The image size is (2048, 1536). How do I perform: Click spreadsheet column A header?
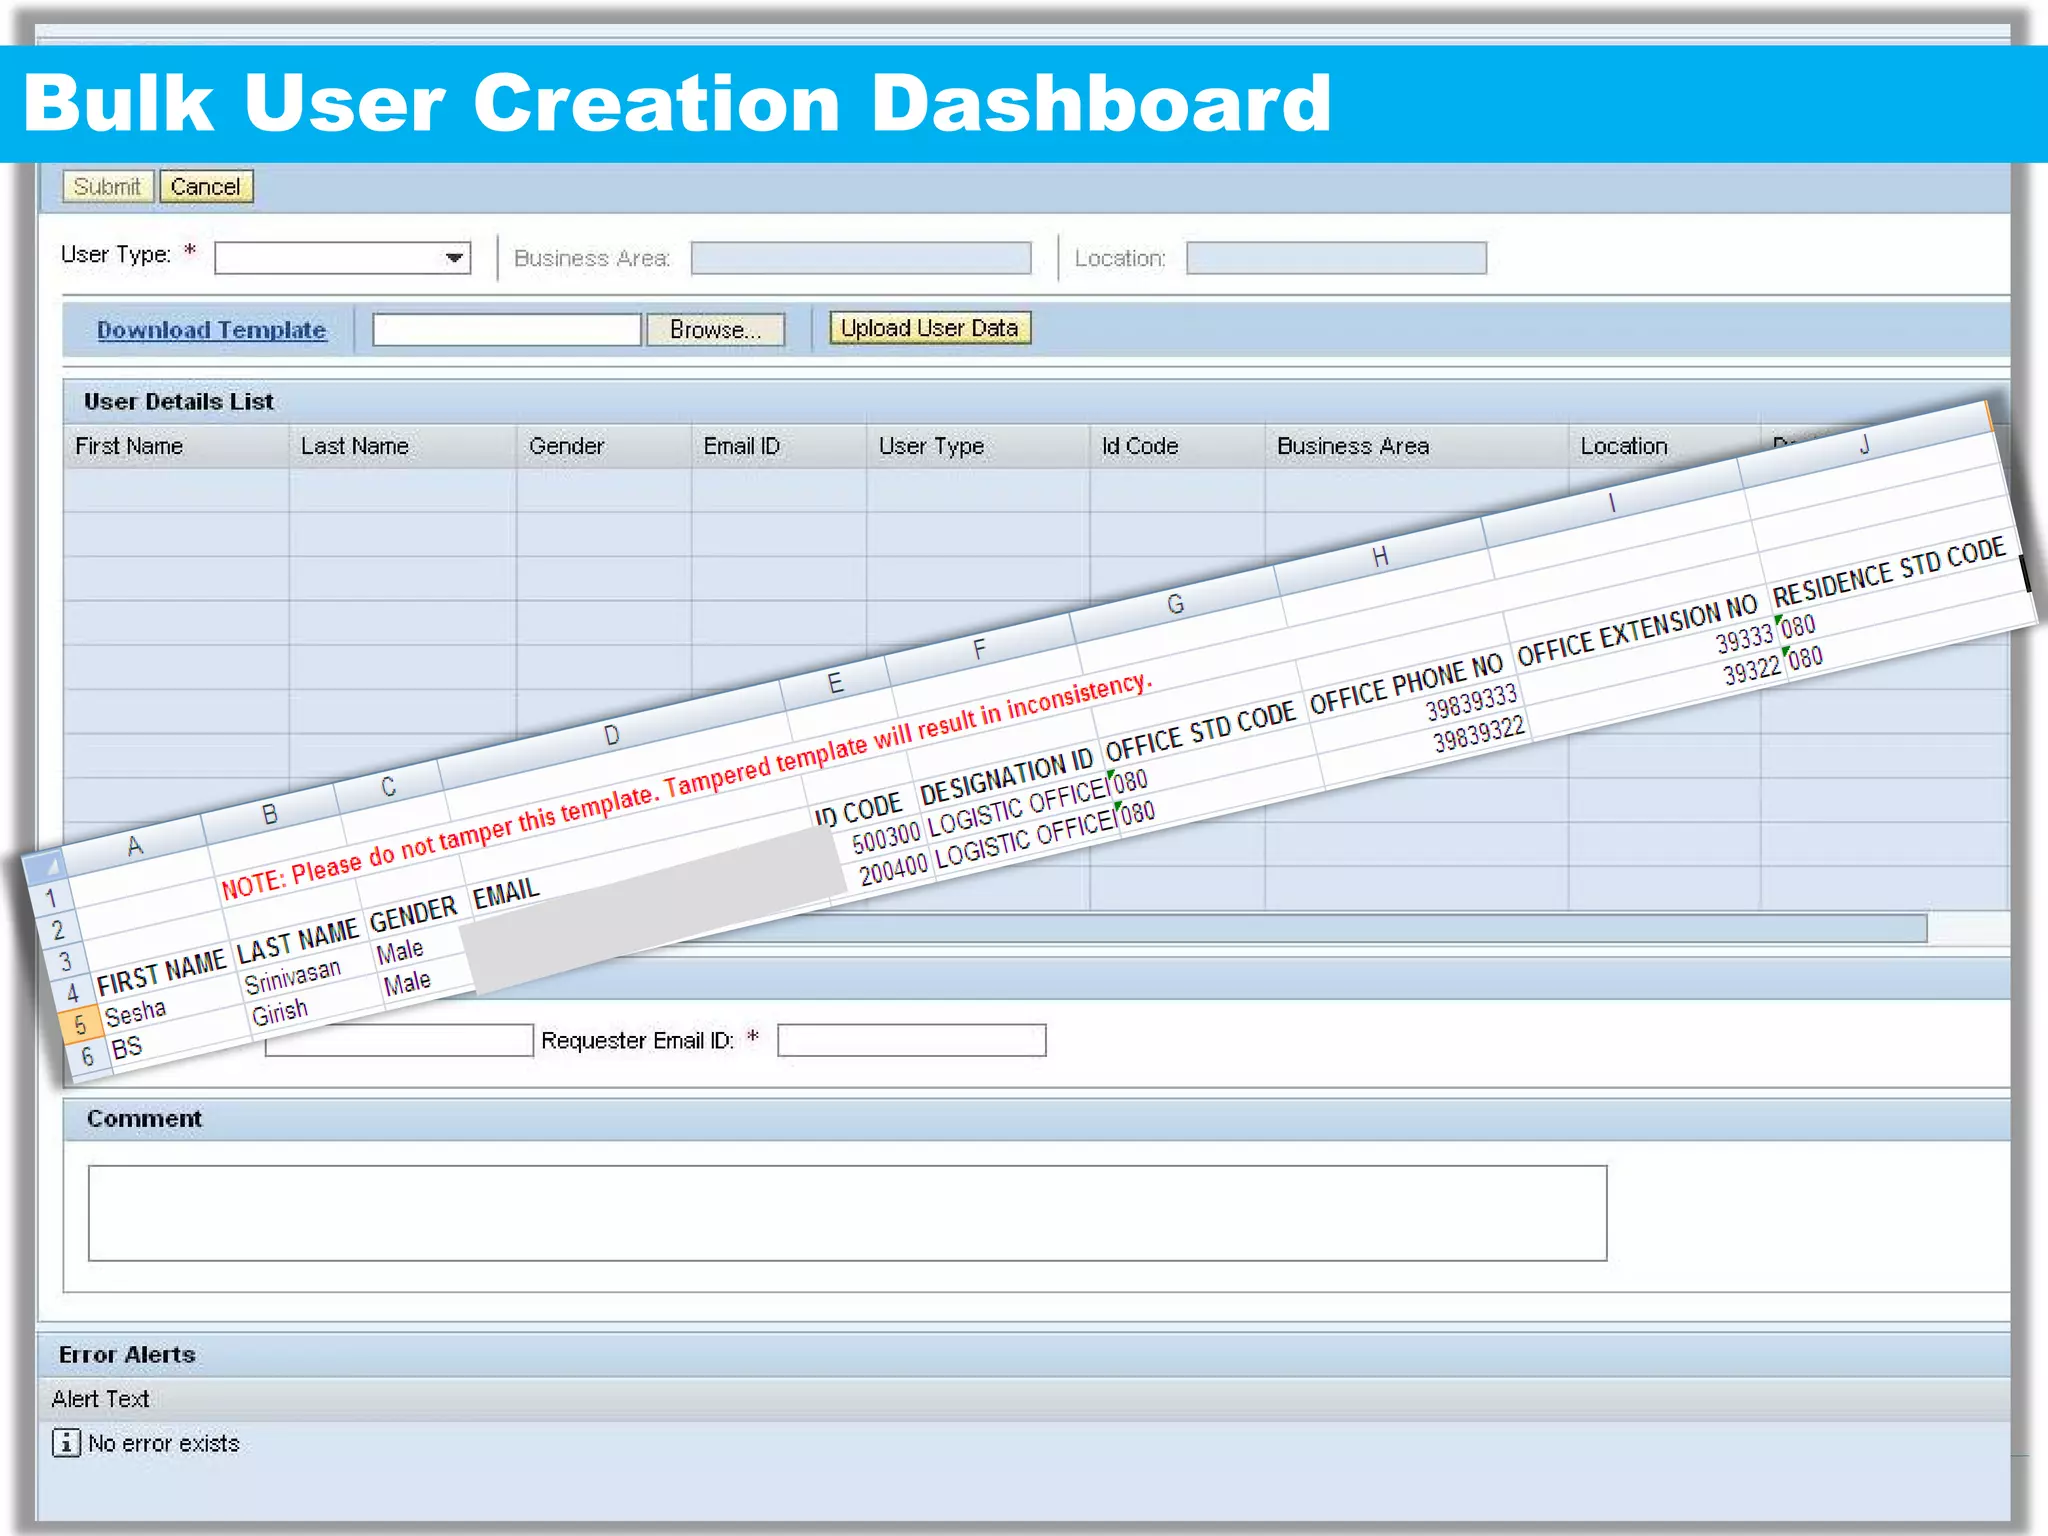coord(135,846)
